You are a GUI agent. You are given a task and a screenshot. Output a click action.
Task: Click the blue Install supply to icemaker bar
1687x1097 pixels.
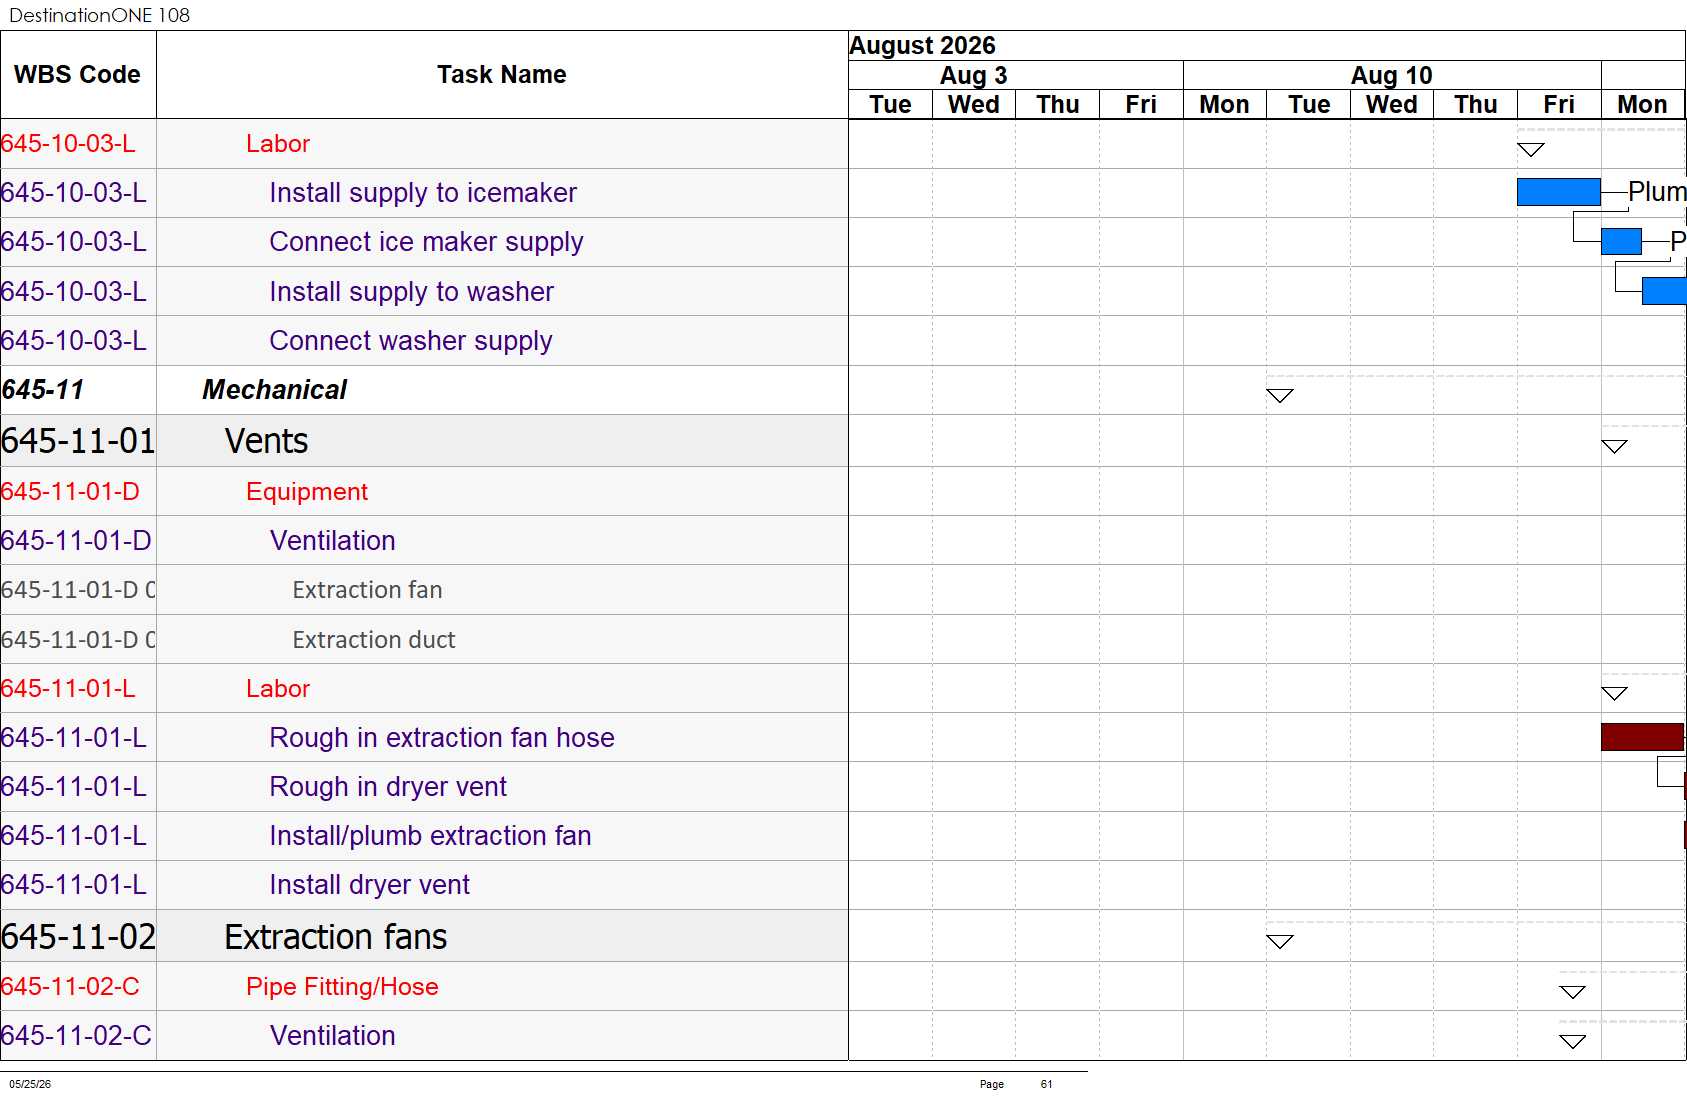coord(1558,192)
